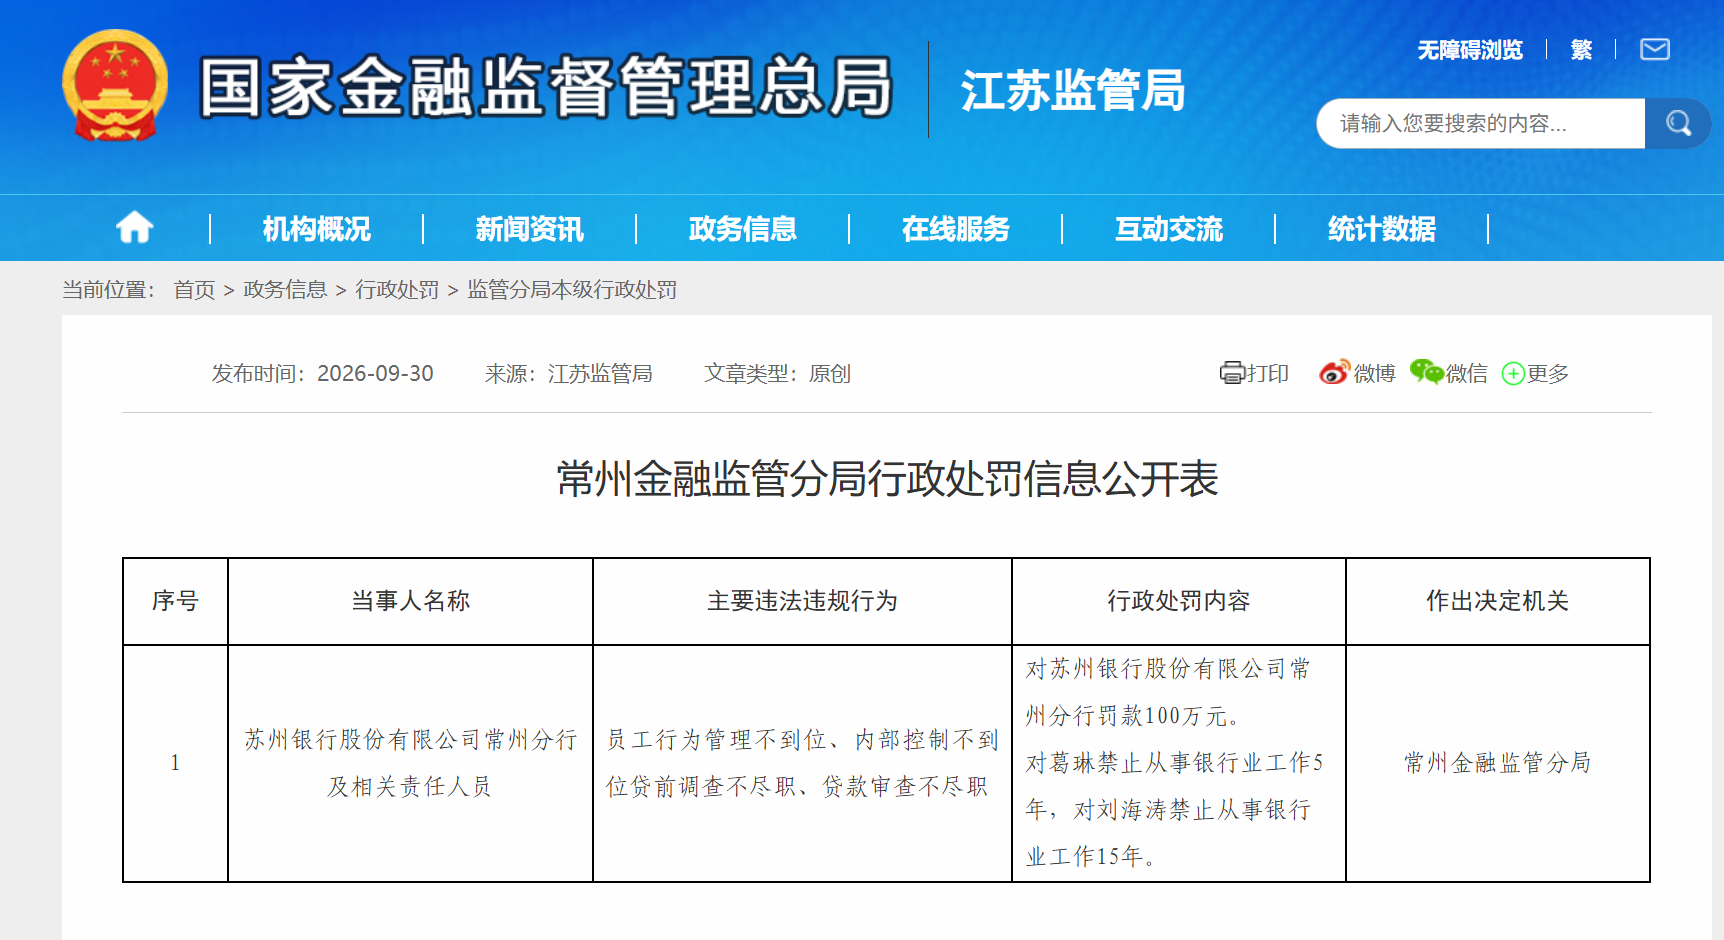The image size is (1724, 940).
Task: Open the 政务信息 menu
Action: [742, 229]
